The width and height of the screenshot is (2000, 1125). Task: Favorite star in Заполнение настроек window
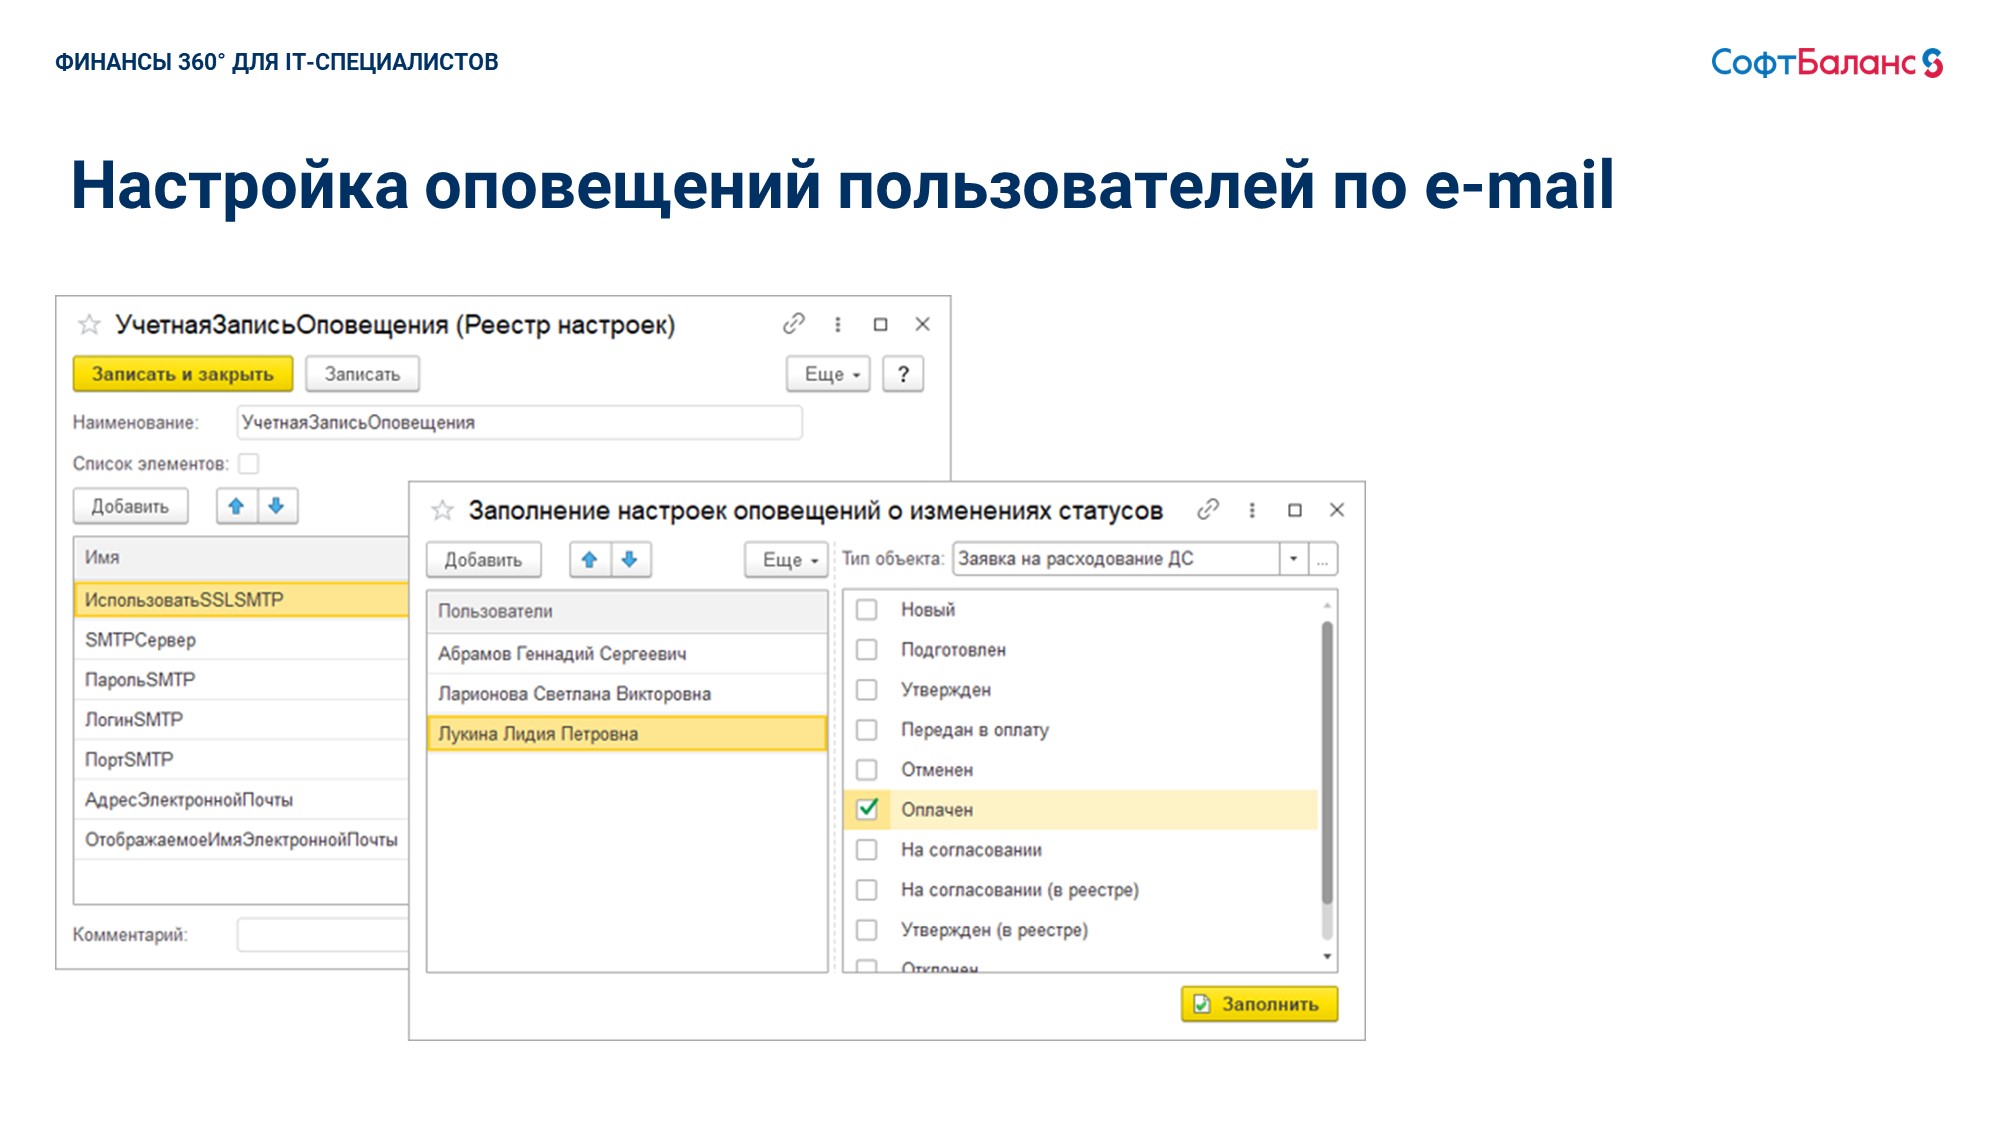click(442, 511)
